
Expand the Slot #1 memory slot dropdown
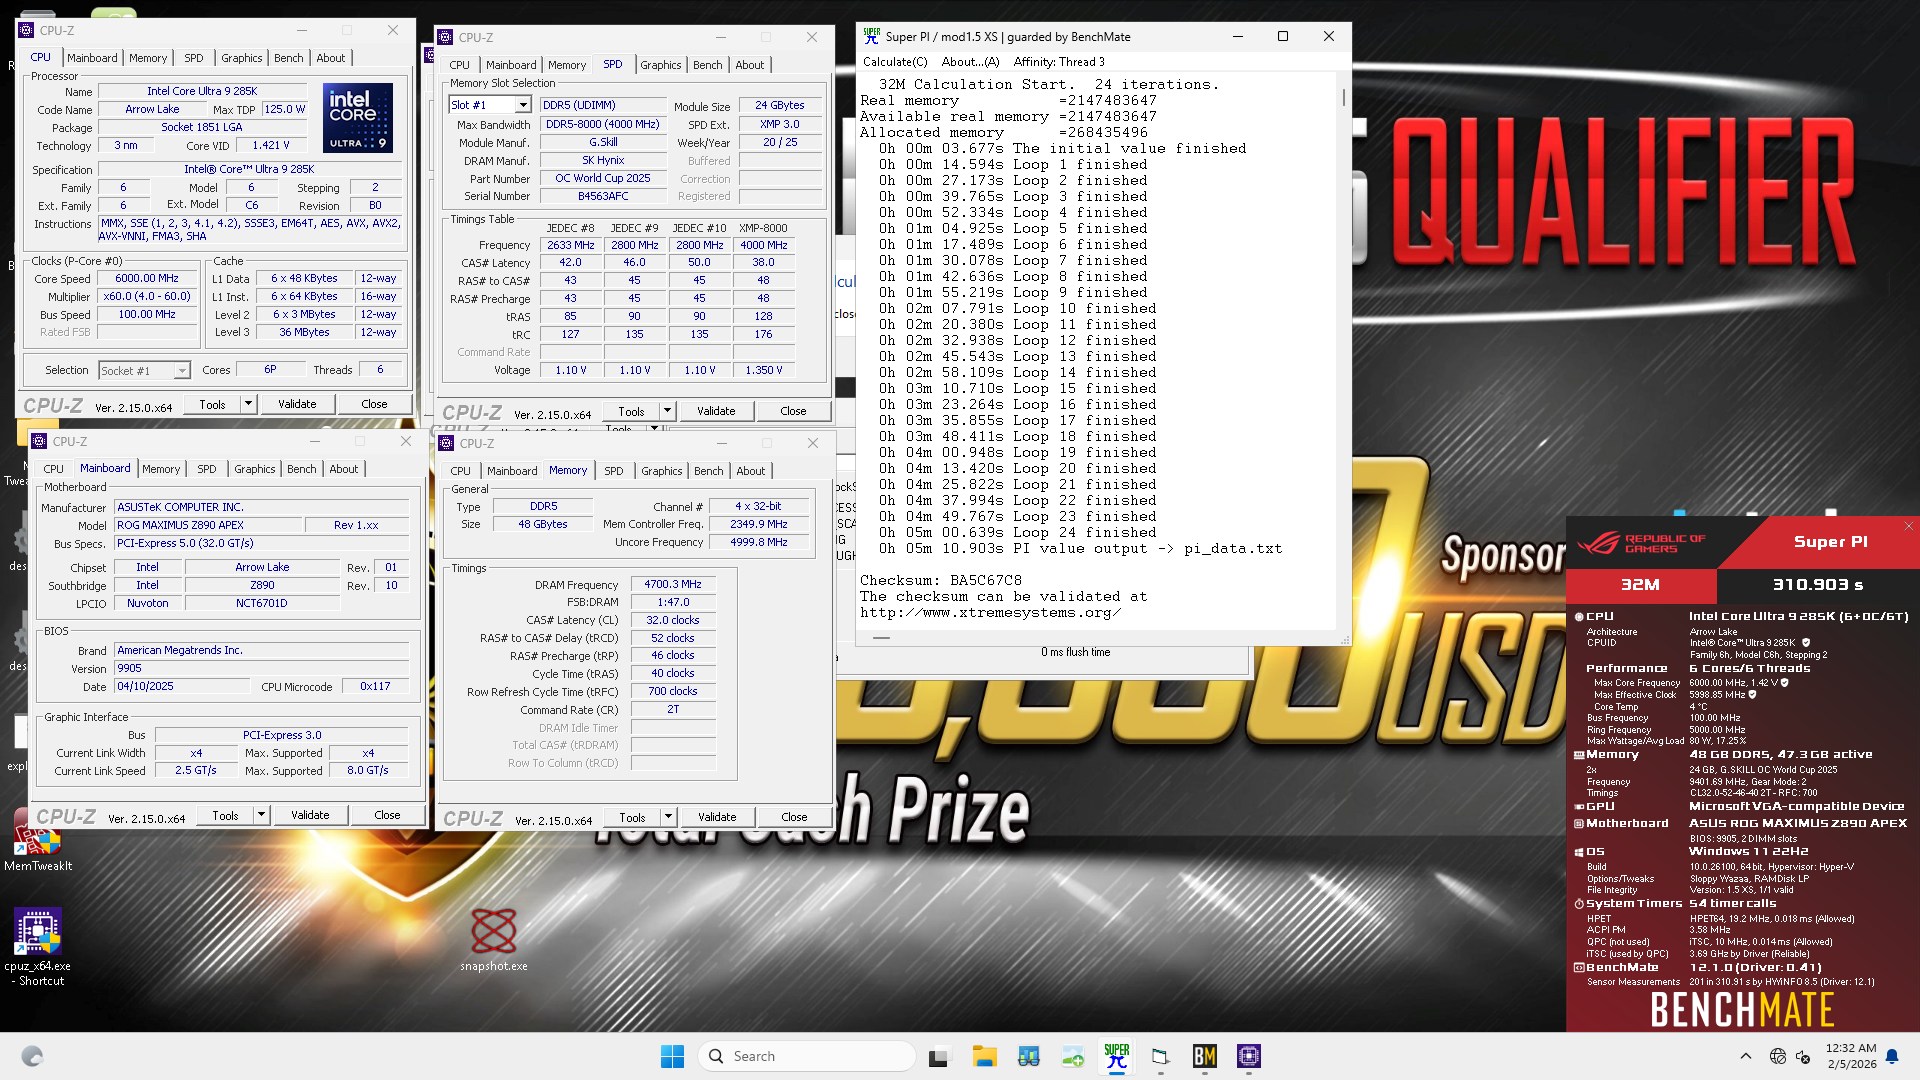[x=522, y=105]
